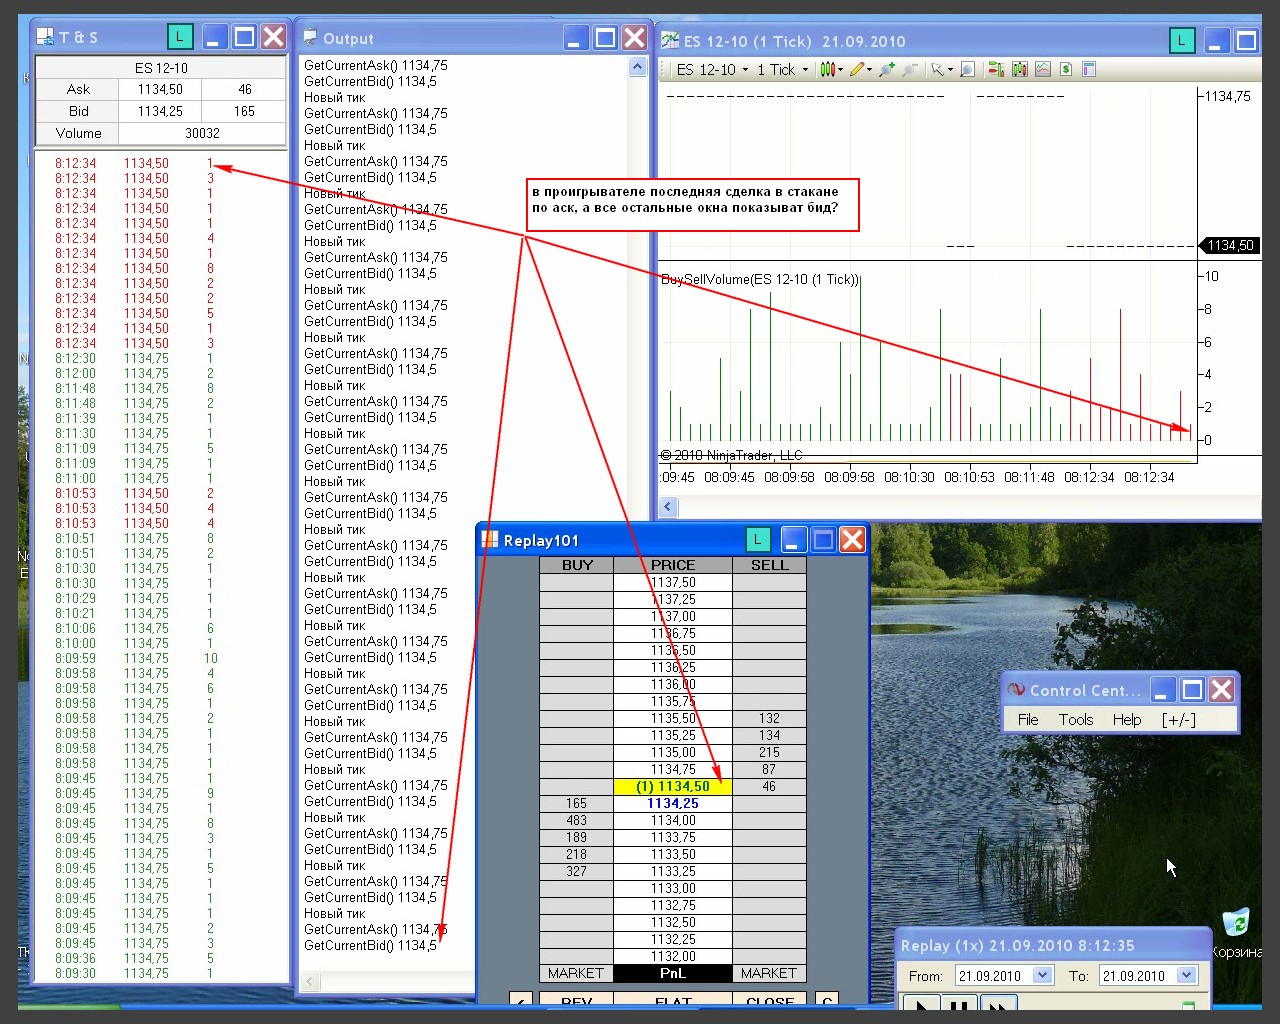The height and width of the screenshot is (1024, 1280).
Task: Click the buy-side MARKET button
Action: click(576, 973)
